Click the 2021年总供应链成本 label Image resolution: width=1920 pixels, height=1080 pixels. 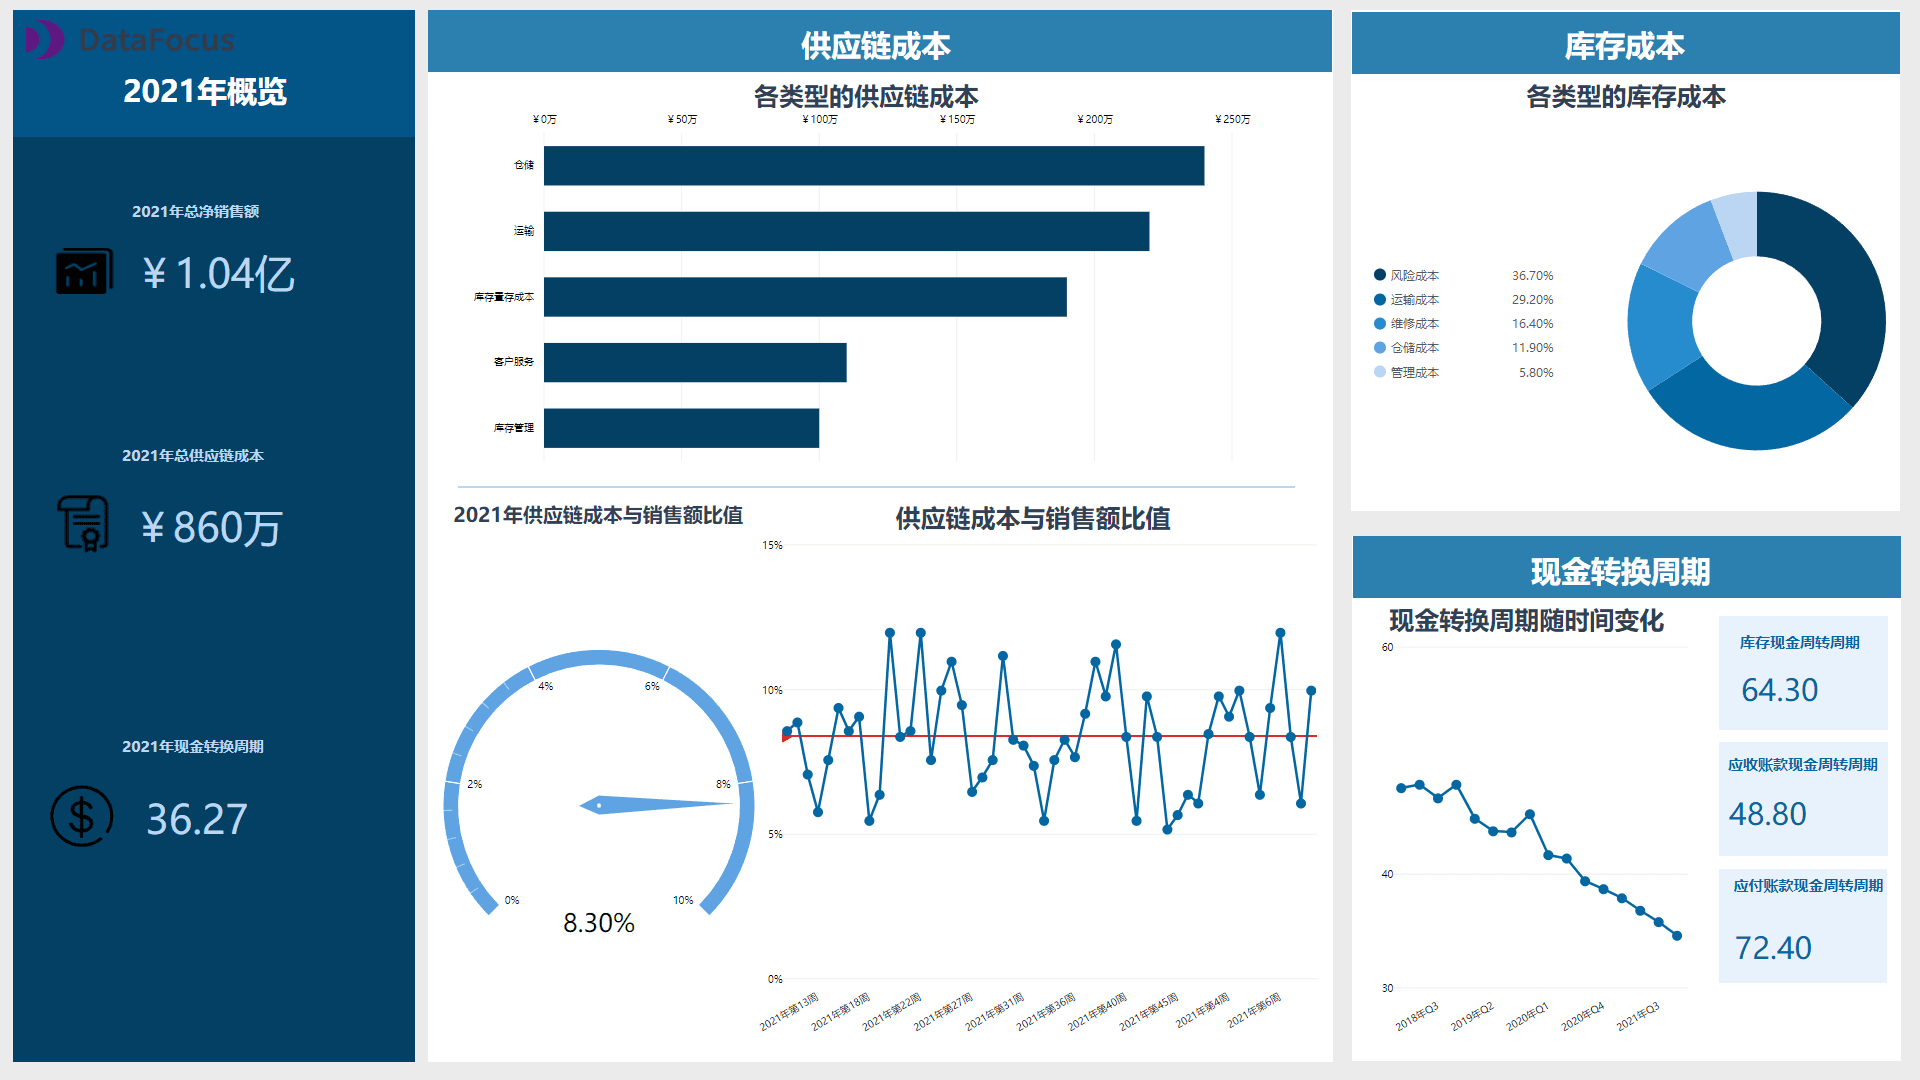pyautogui.click(x=193, y=455)
